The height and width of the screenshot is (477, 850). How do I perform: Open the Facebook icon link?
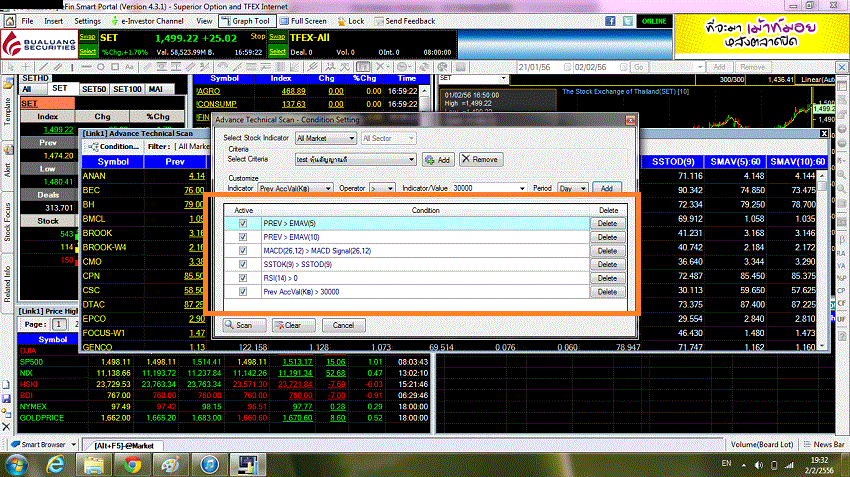tap(610, 21)
